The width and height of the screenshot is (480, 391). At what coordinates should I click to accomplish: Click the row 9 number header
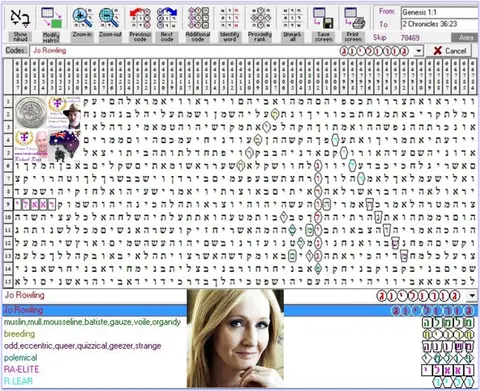(x=8, y=204)
